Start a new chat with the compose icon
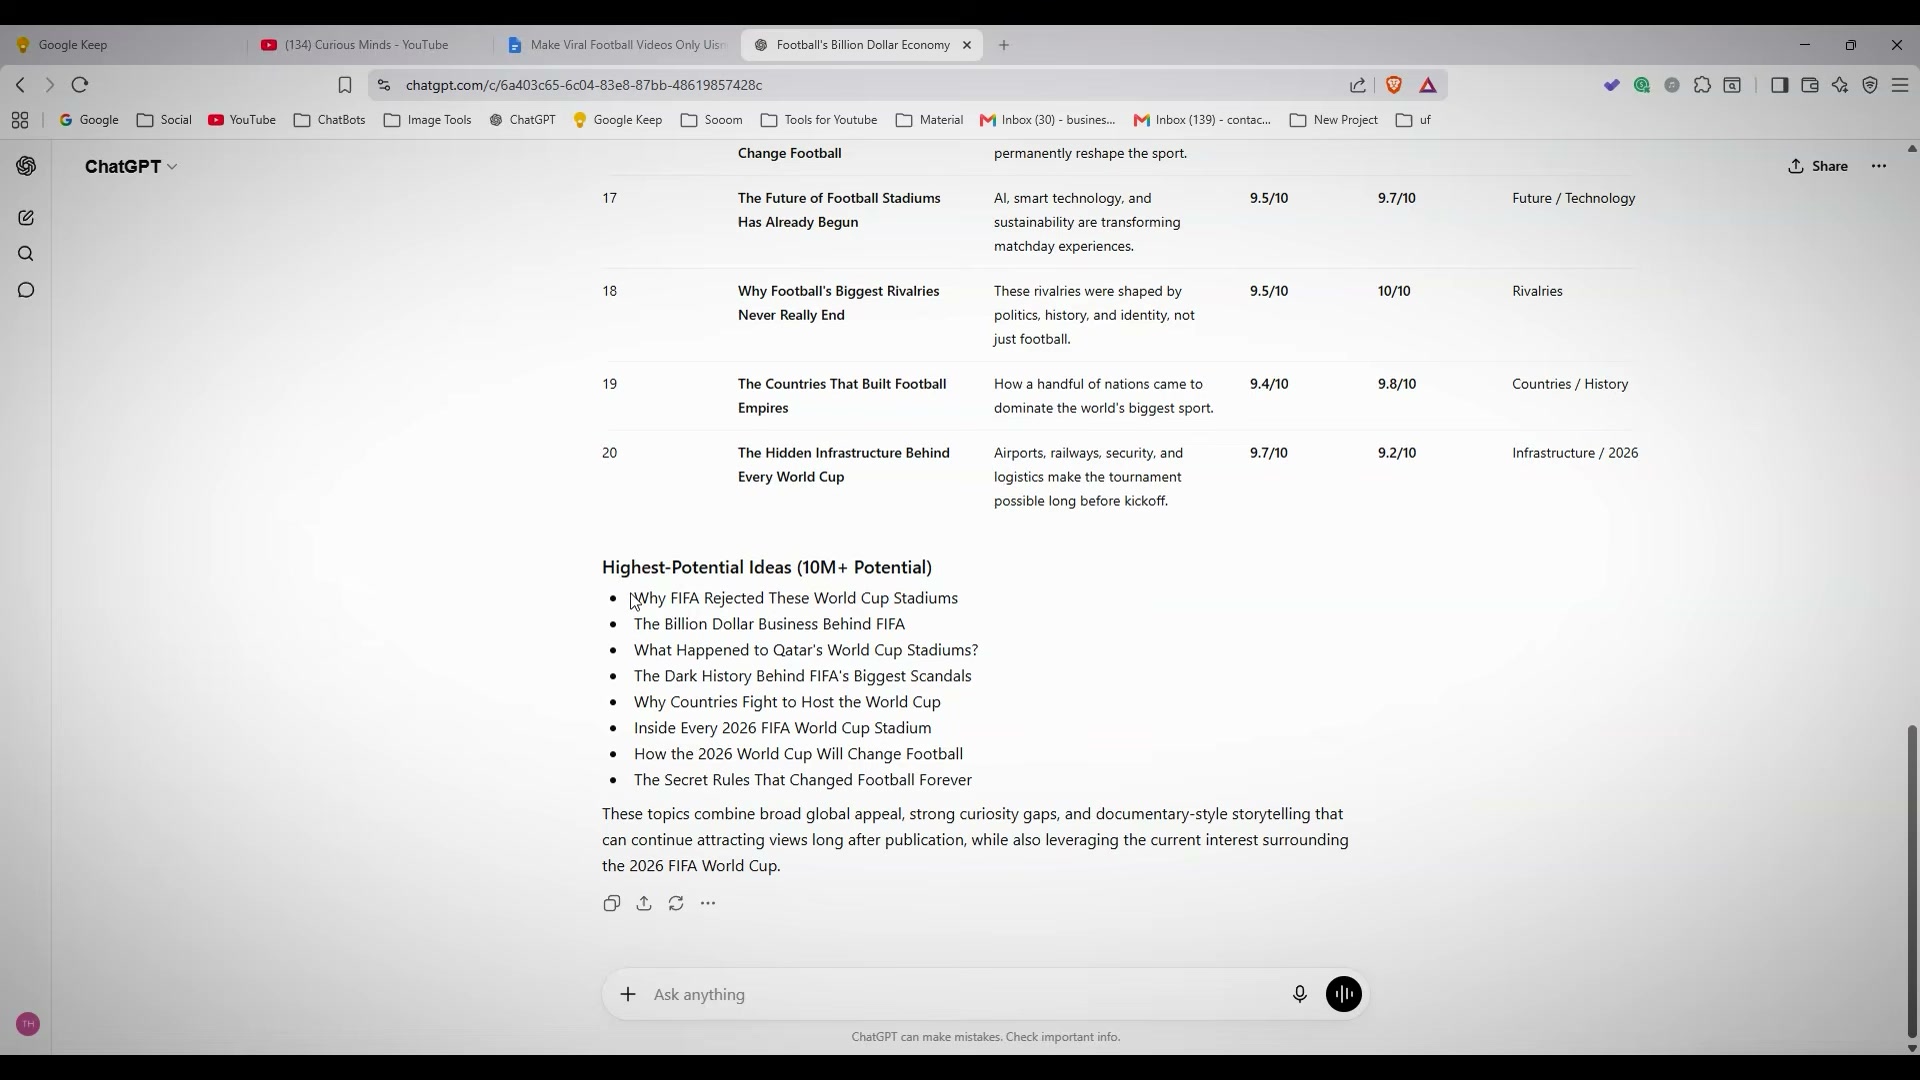Screen dimensions: 1920x1080 coord(26,218)
